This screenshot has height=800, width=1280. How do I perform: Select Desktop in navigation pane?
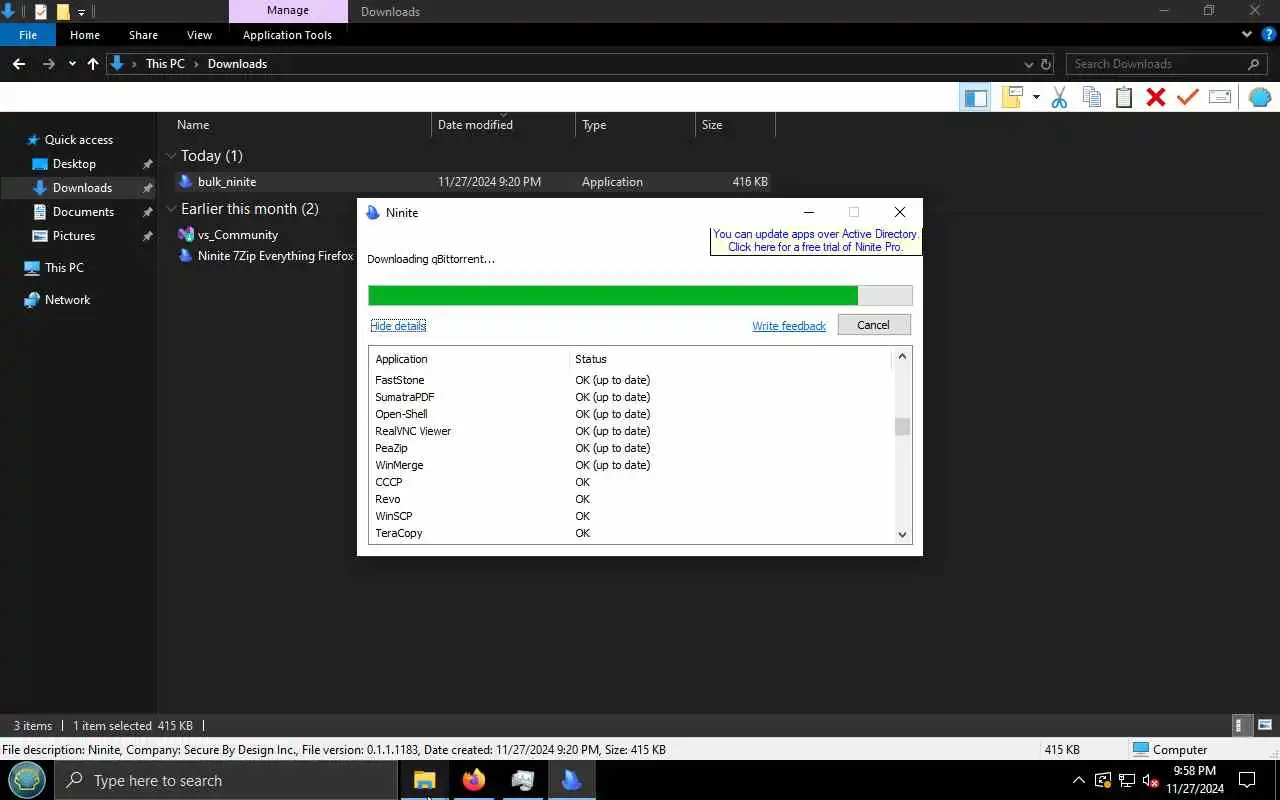74,164
